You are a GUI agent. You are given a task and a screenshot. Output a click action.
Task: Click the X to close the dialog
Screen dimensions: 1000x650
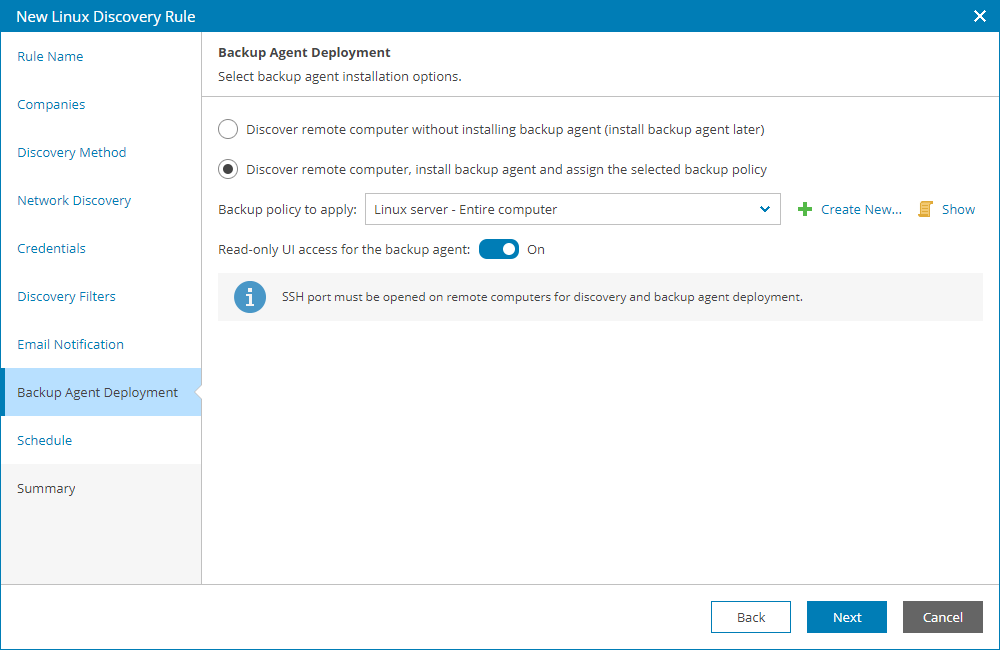tap(978, 16)
